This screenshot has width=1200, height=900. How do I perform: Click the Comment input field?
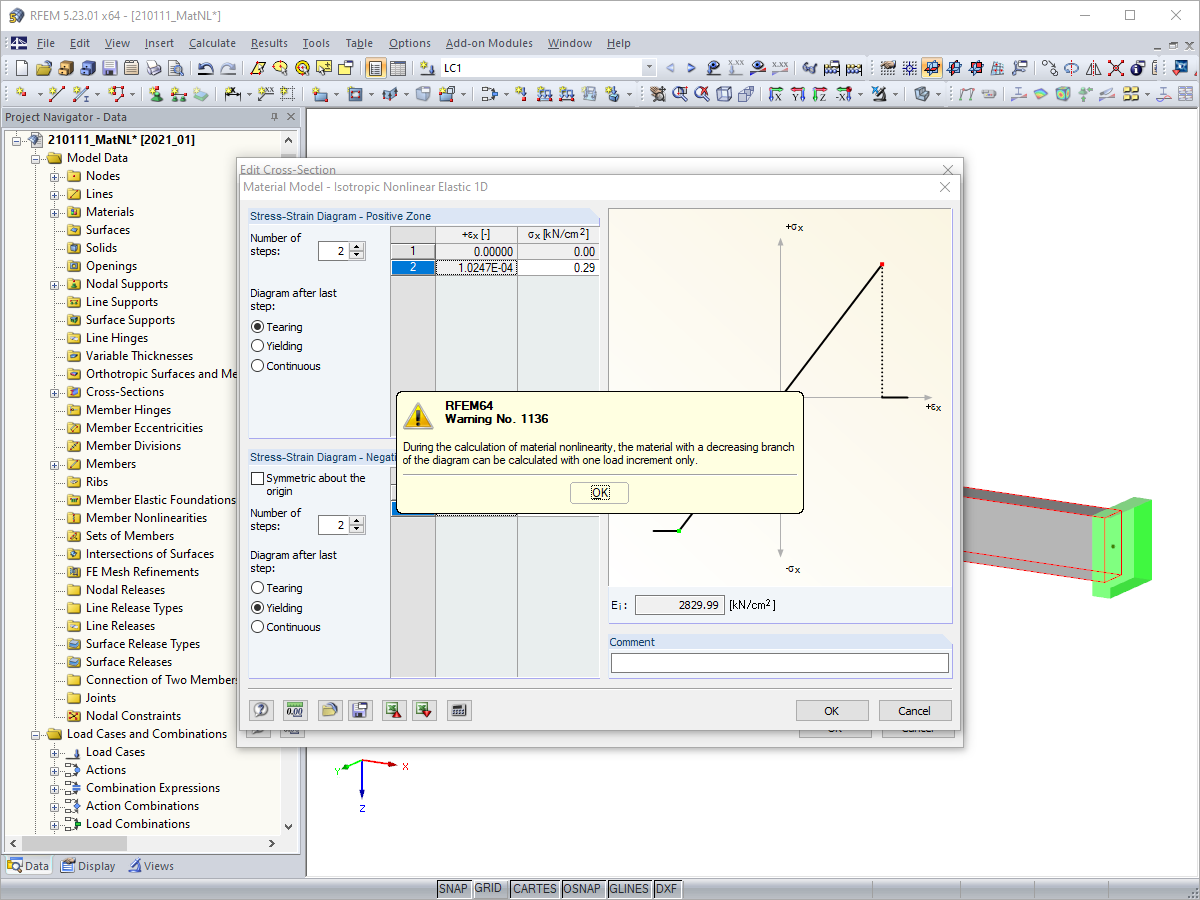(780, 663)
